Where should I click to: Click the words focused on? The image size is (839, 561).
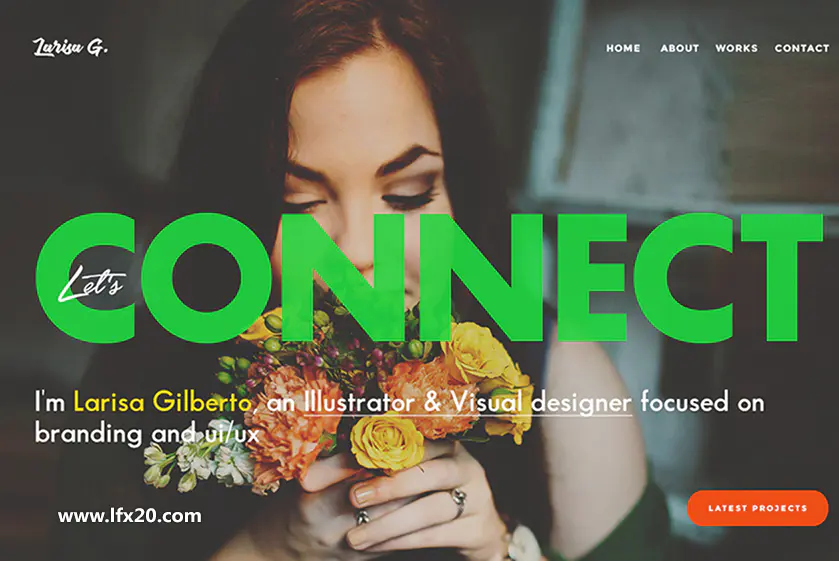point(703,402)
